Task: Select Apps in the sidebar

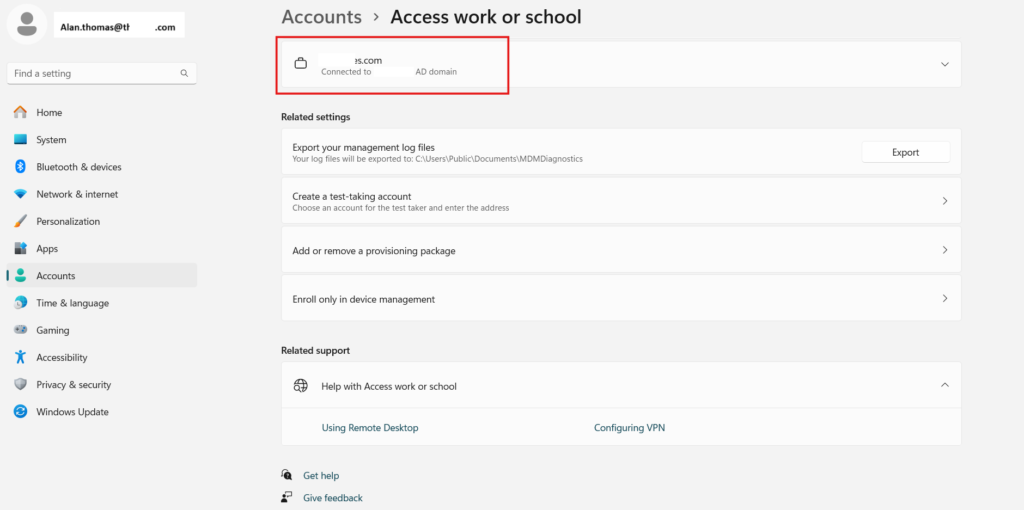Action: tap(102, 249)
